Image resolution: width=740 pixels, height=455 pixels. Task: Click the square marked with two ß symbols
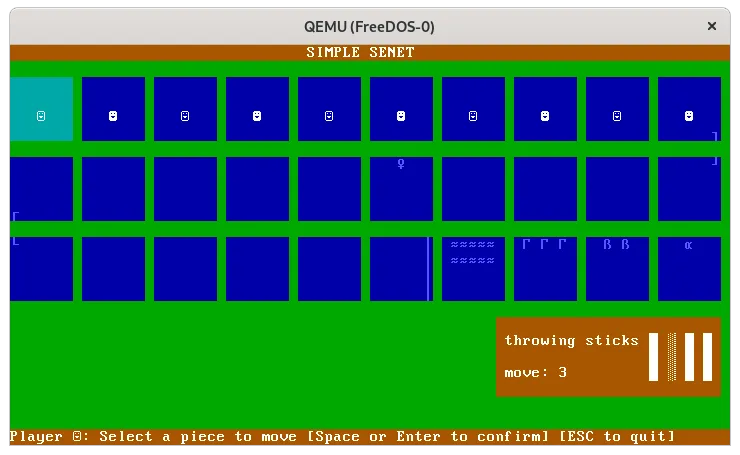(x=617, y=269)
